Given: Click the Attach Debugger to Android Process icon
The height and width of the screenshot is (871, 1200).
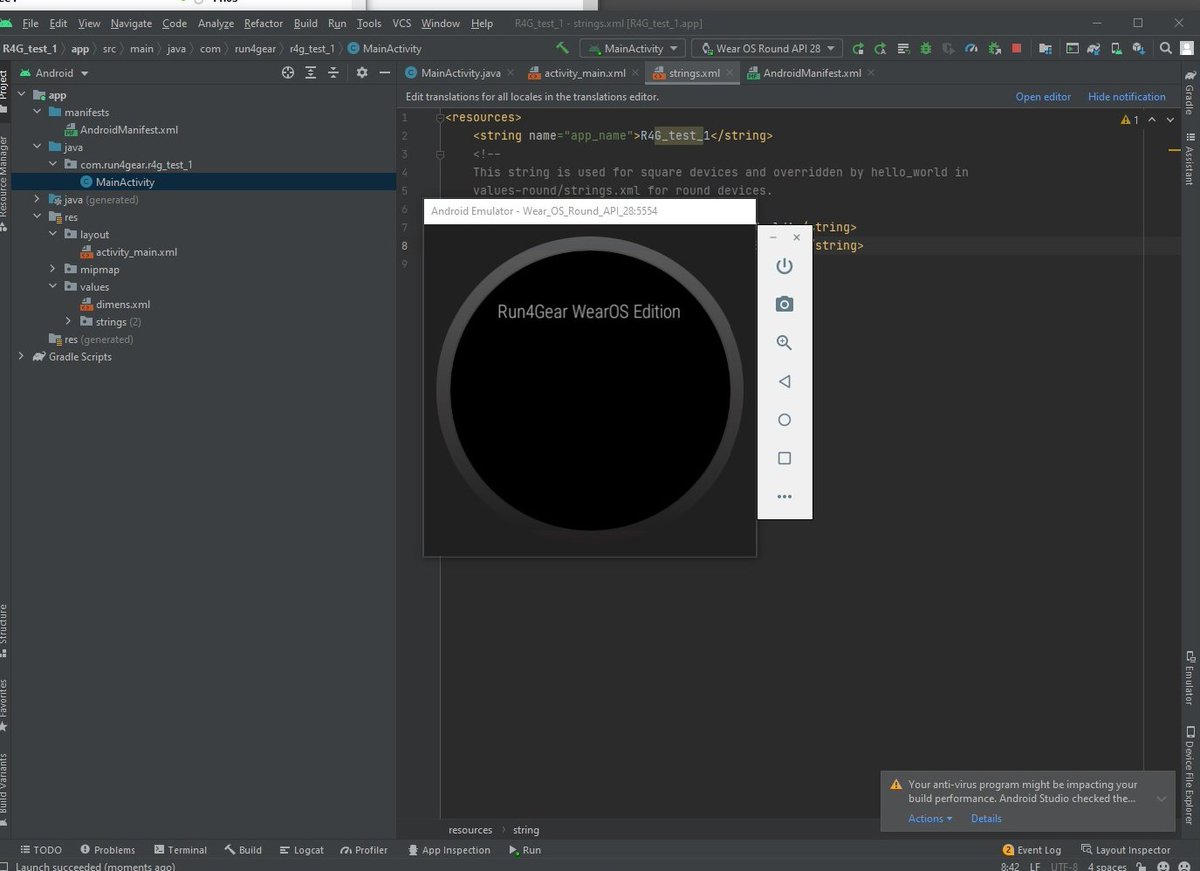Looking at the screenshot, I should pos(994,48).
